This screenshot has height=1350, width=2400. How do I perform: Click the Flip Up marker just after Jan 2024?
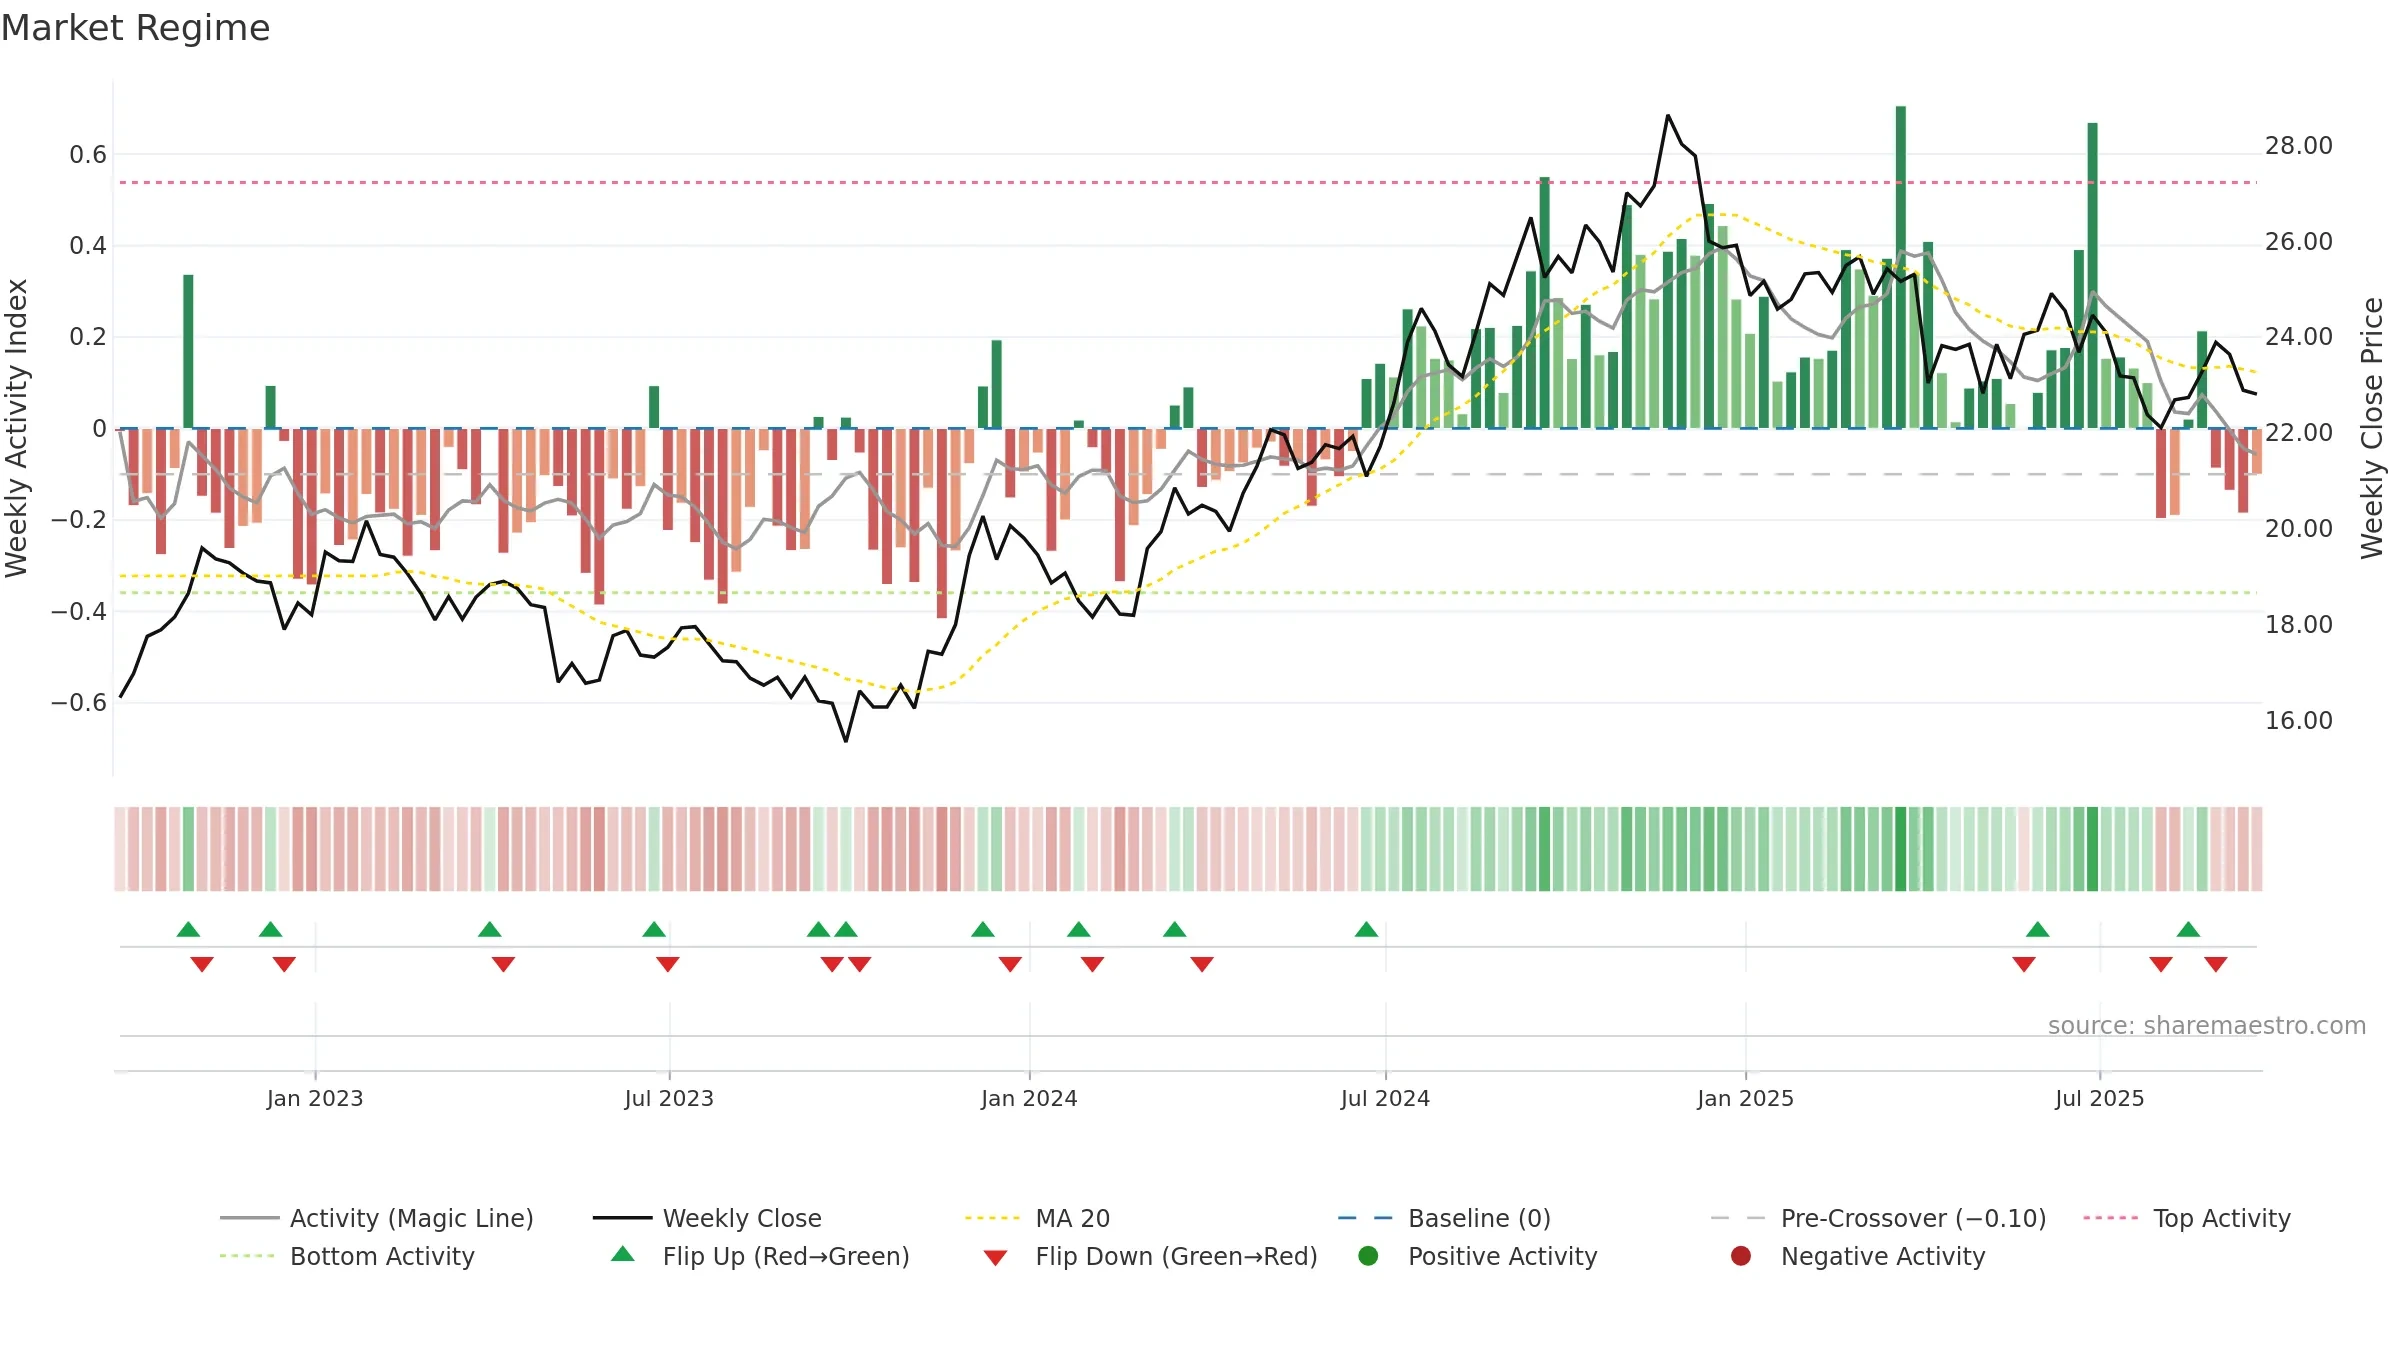click(1078, 929)
